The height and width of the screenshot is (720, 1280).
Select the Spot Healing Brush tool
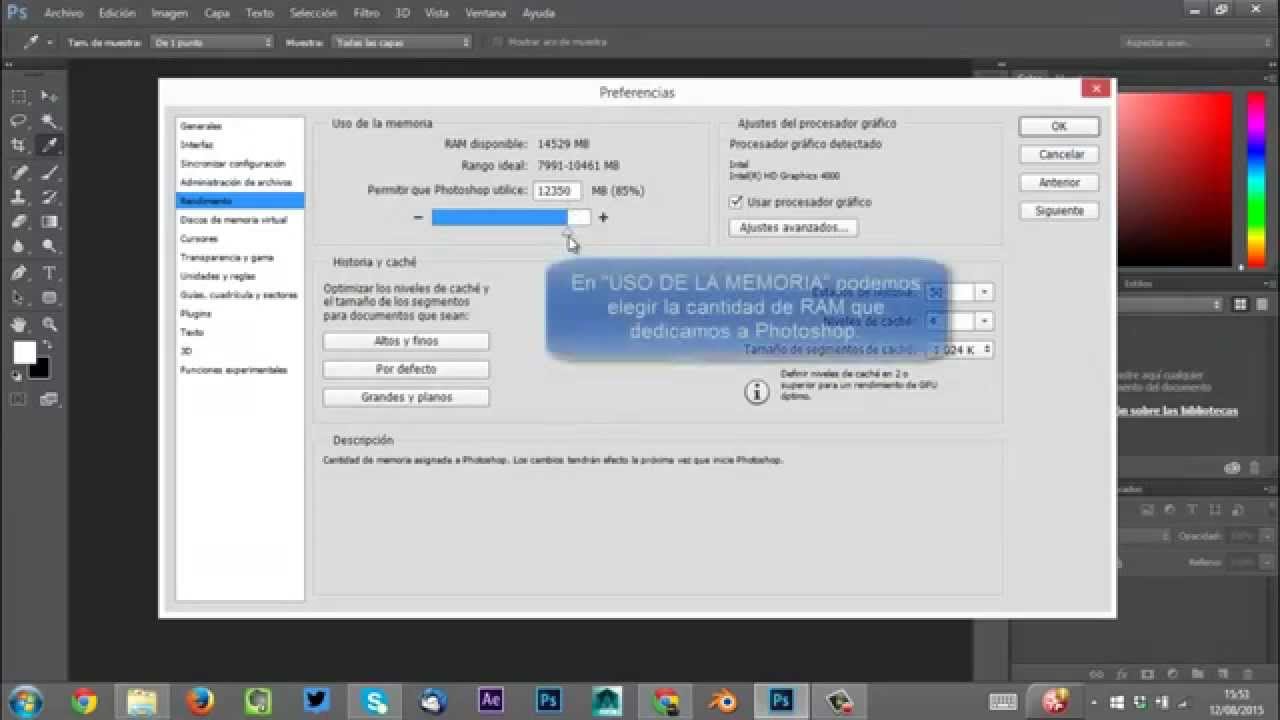click(x=19, y=172)
